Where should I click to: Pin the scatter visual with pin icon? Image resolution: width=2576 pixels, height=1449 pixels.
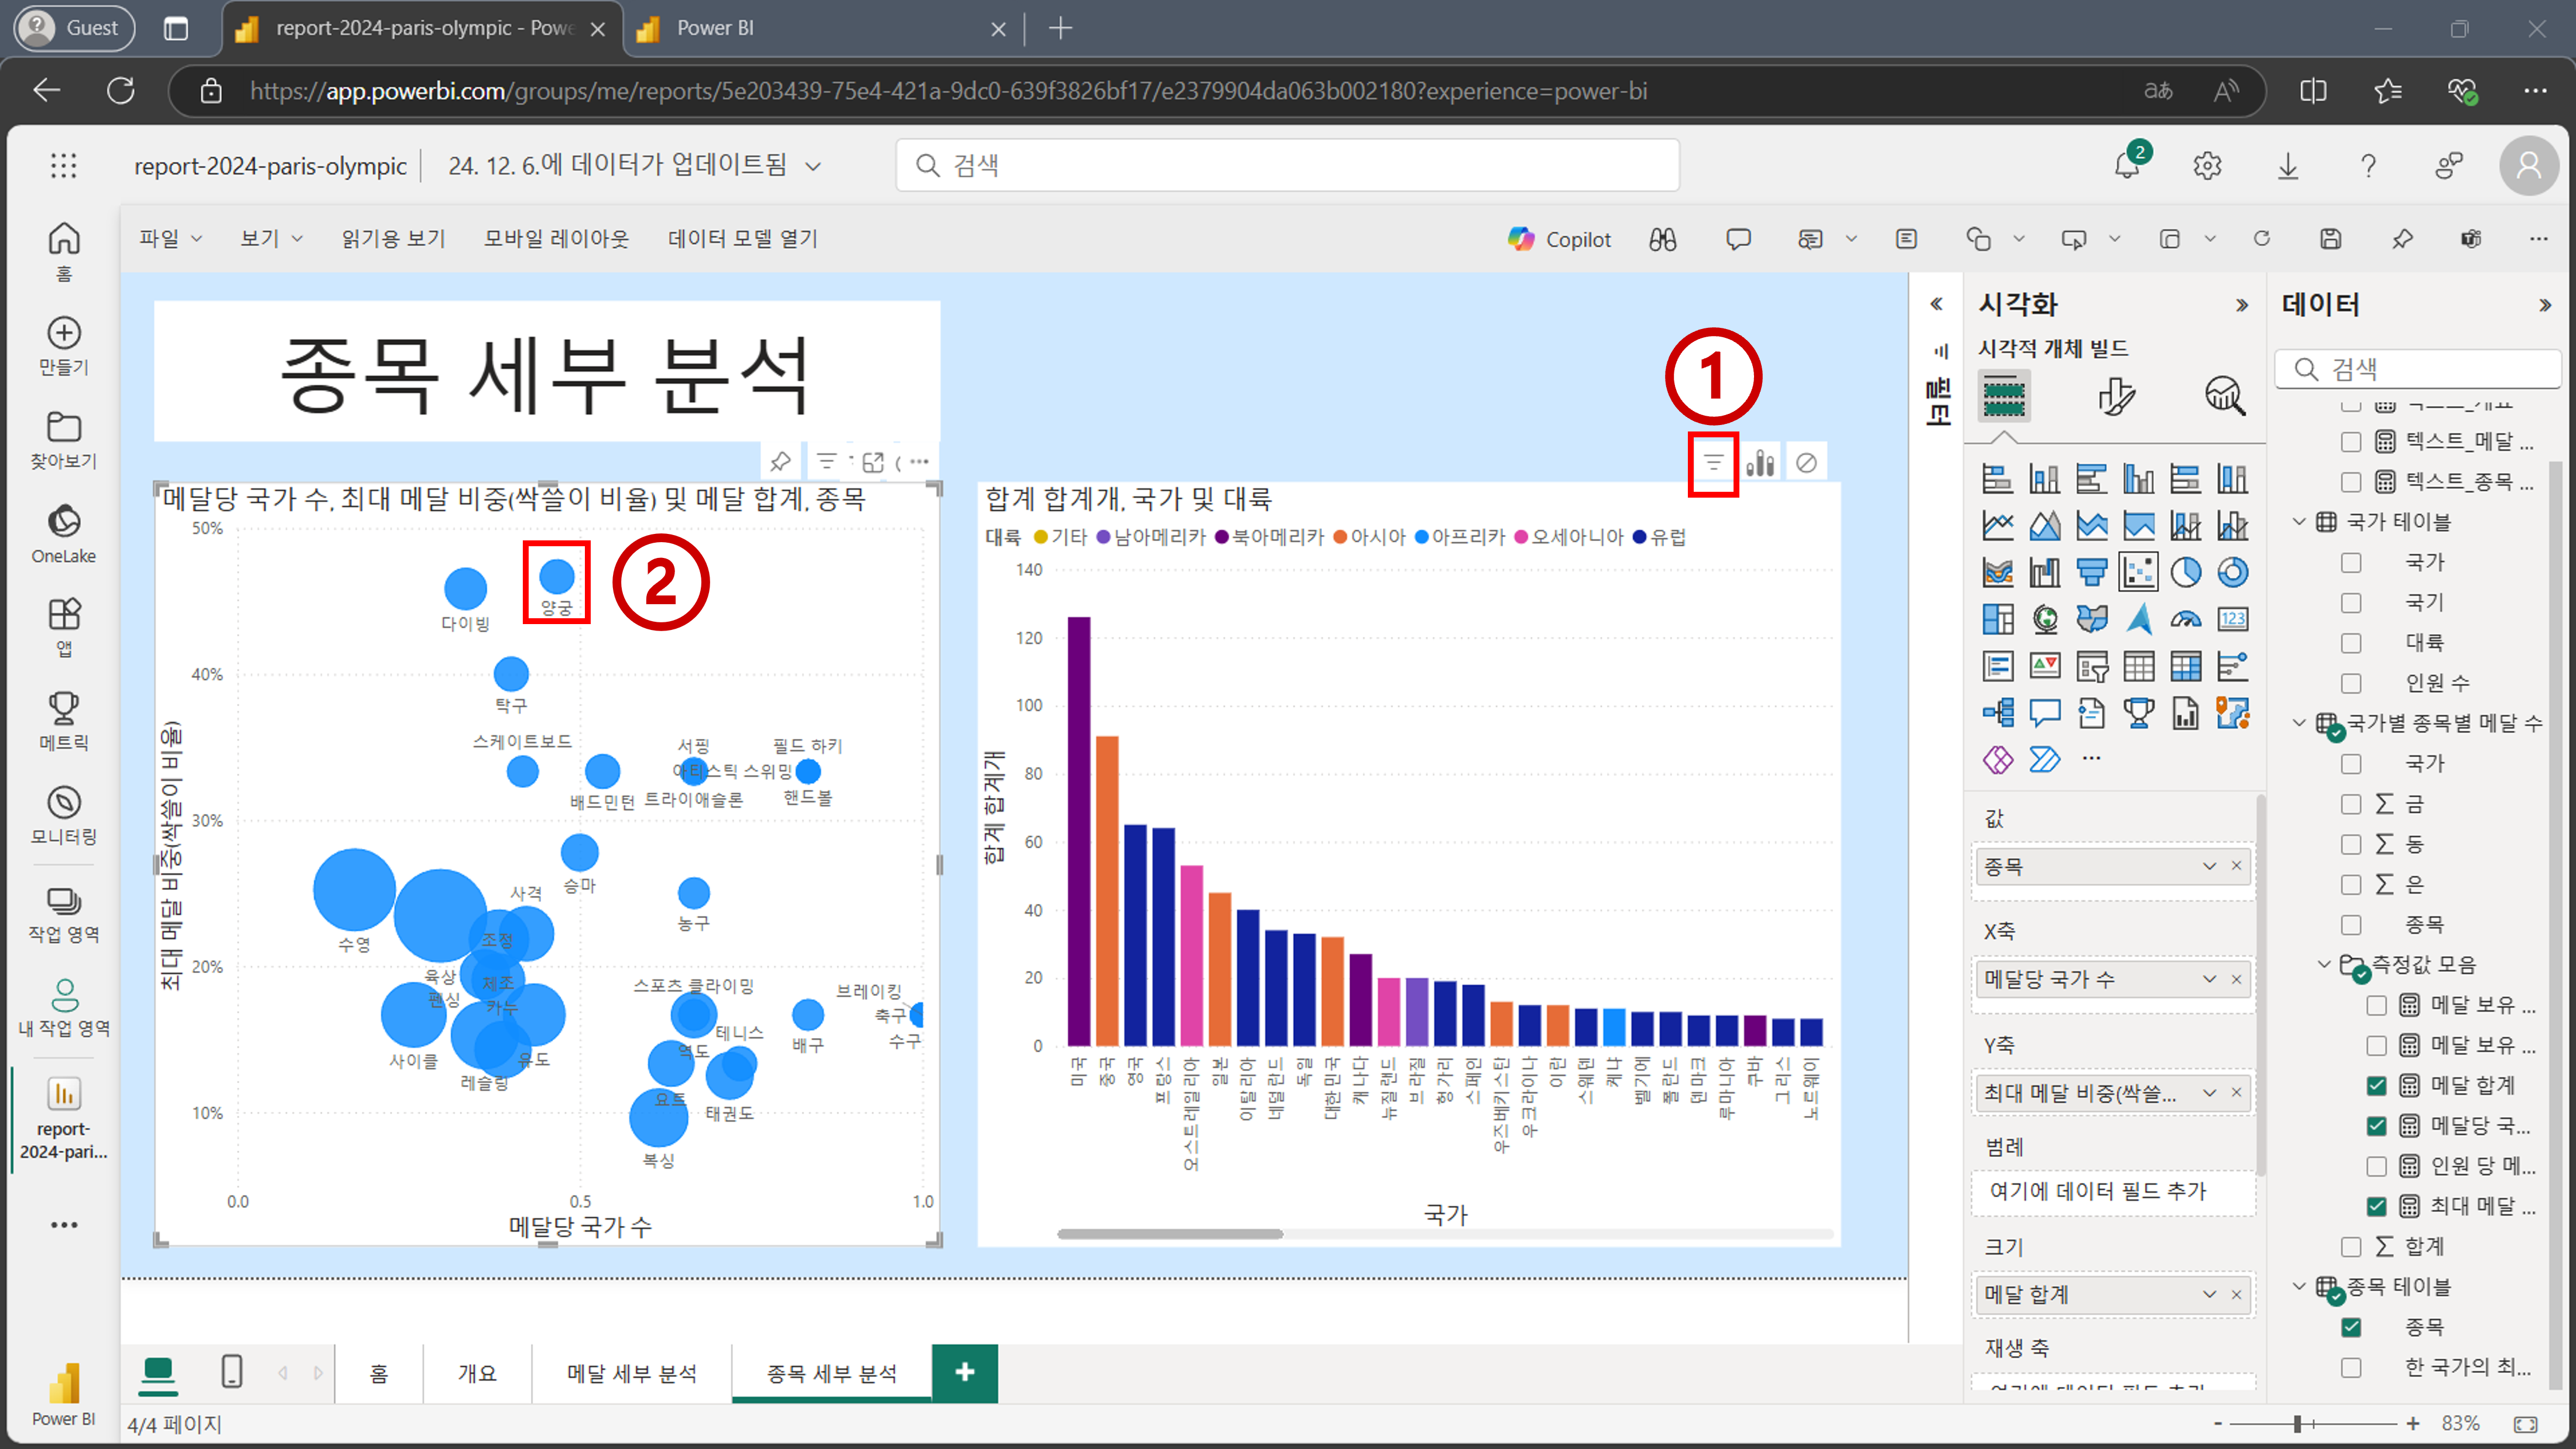click(x=780, y=461)
